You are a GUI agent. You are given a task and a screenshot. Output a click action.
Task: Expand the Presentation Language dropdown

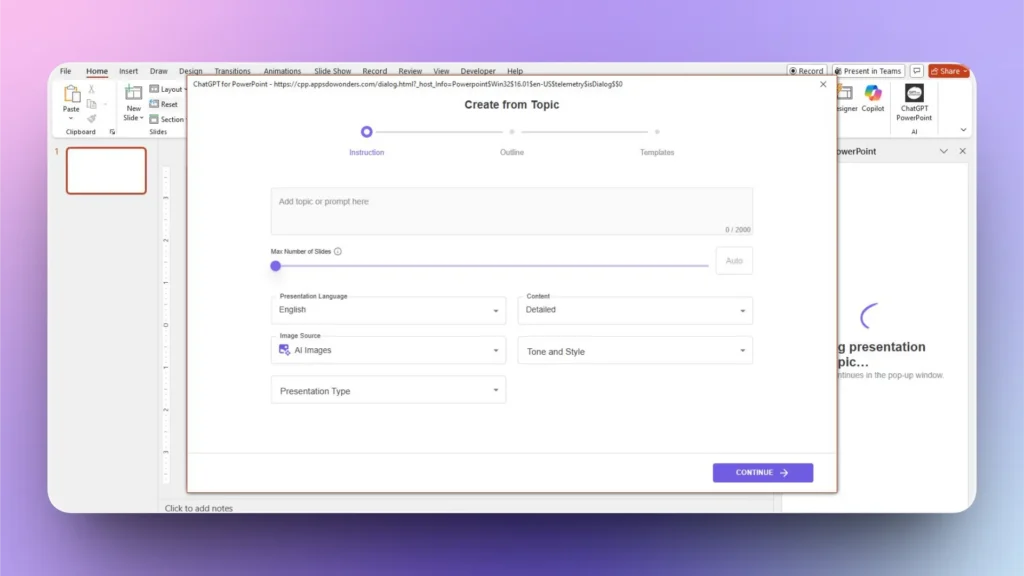pos(388,310)
